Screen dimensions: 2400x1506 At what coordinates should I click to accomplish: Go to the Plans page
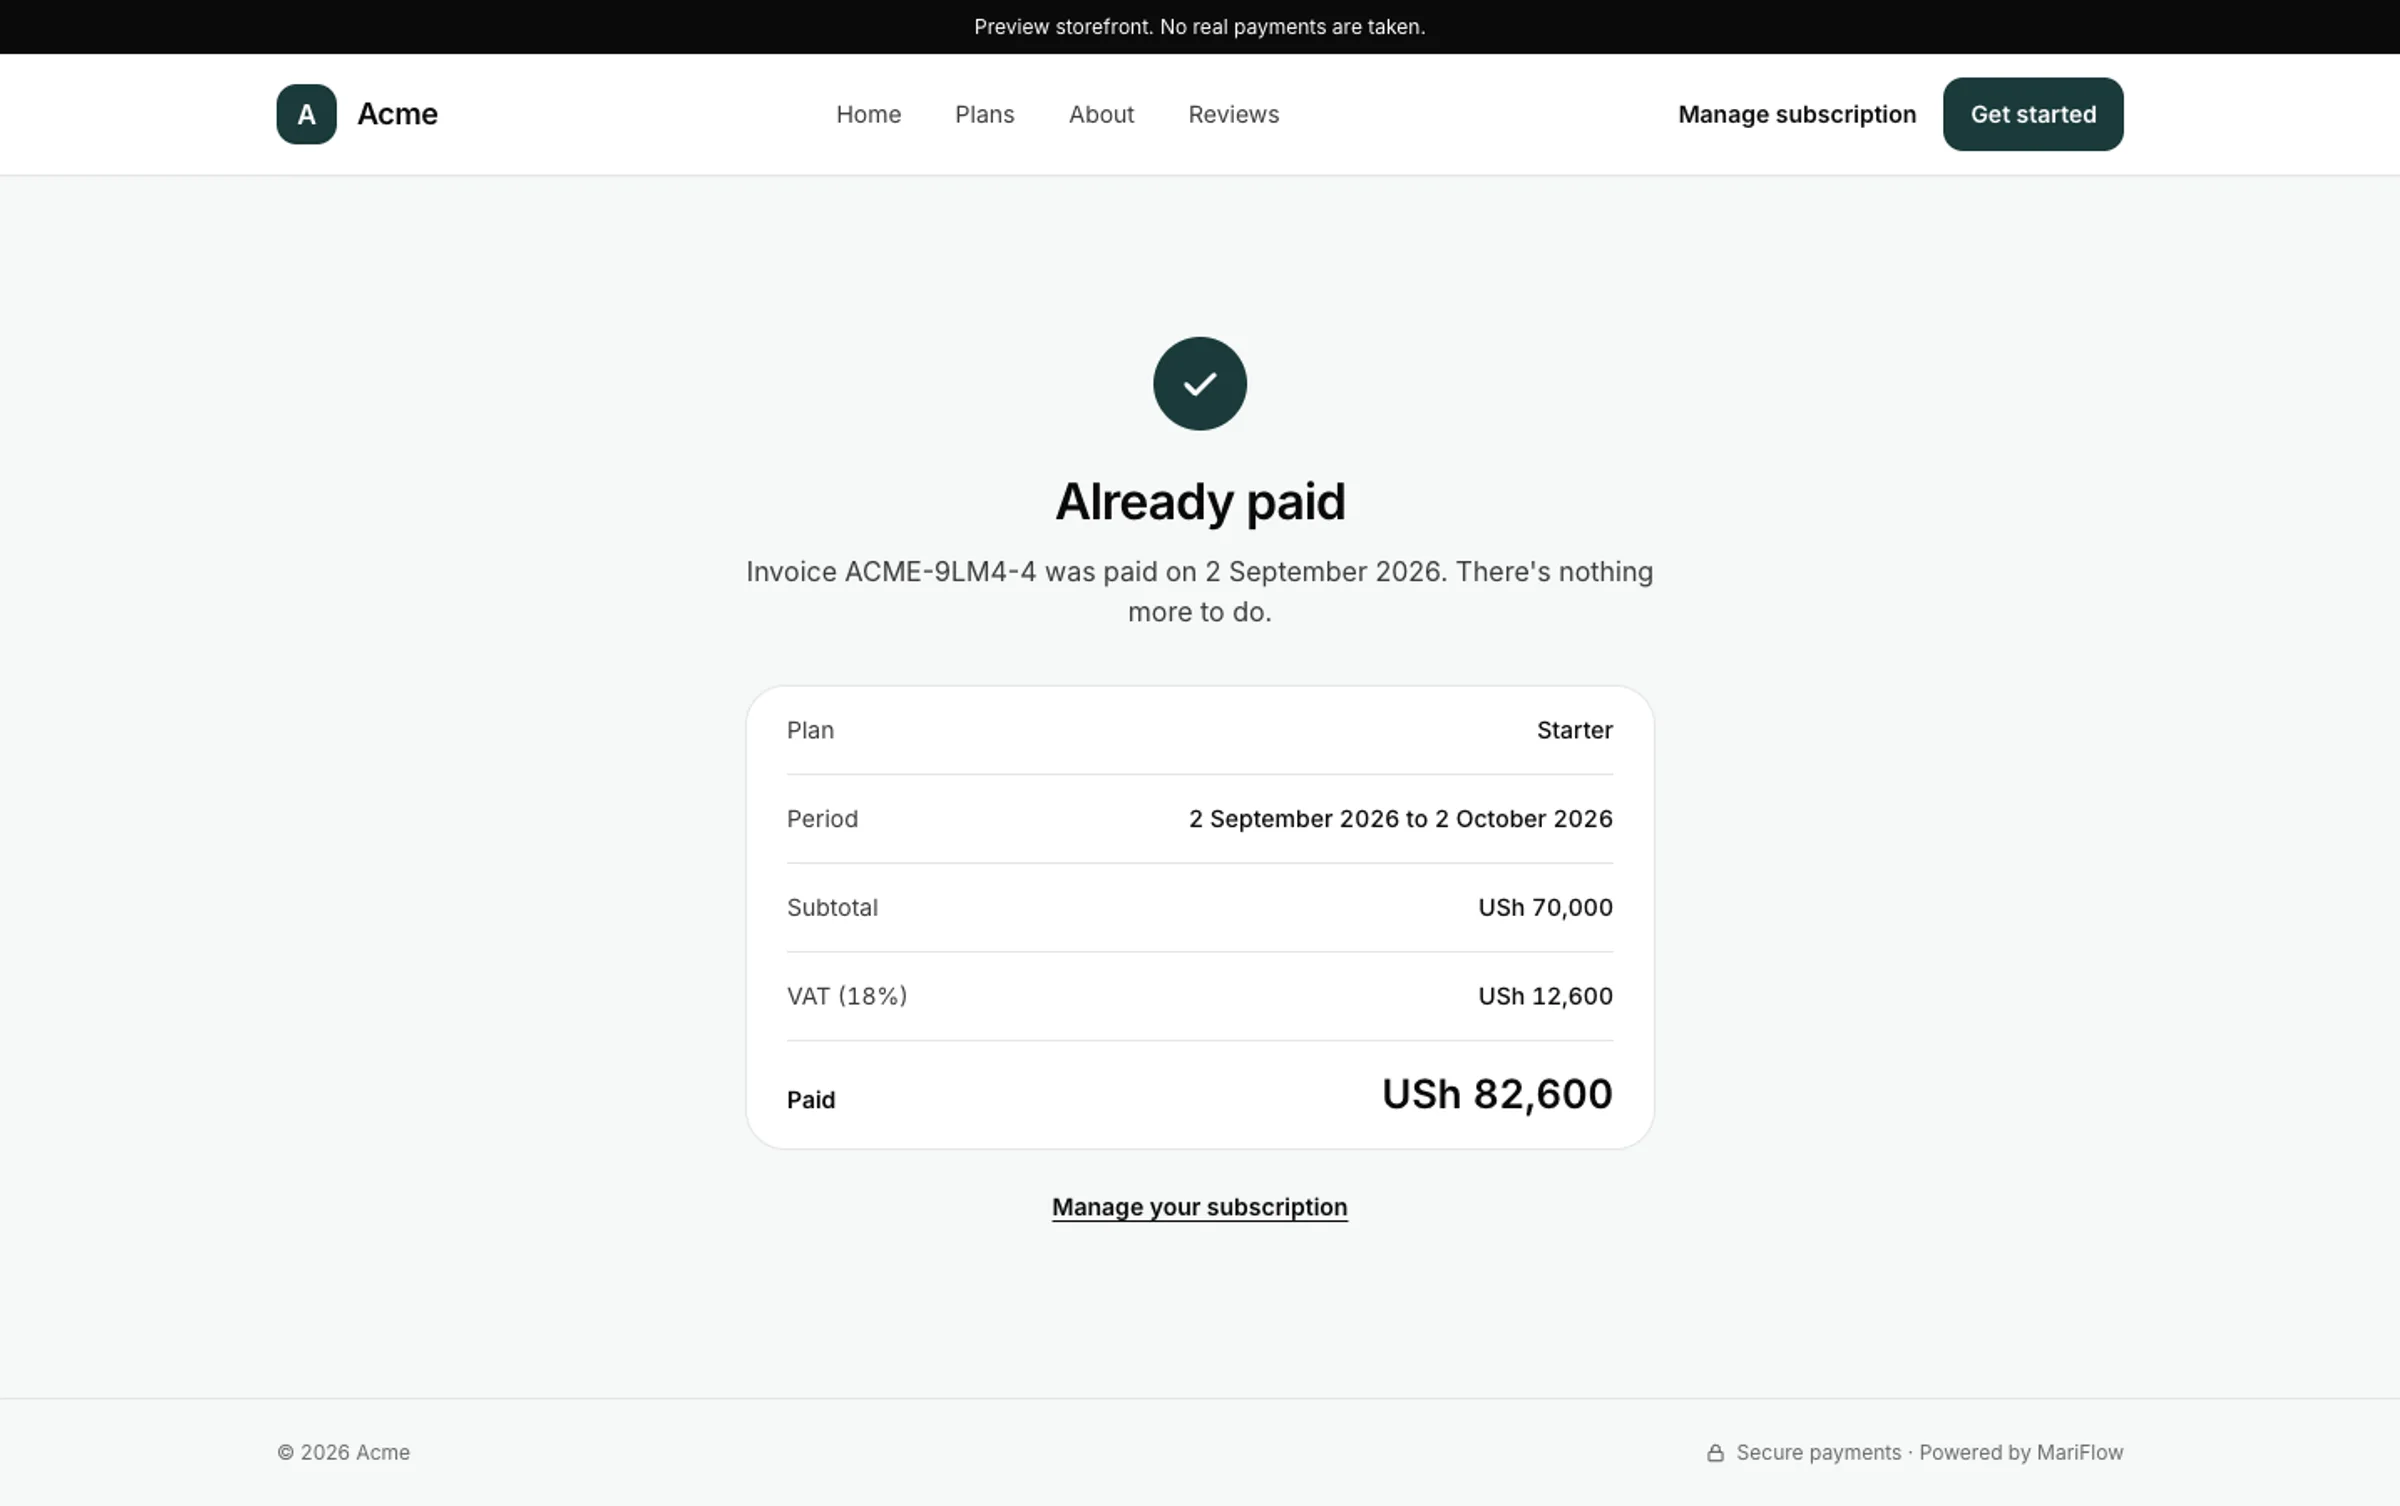point(984,114)
